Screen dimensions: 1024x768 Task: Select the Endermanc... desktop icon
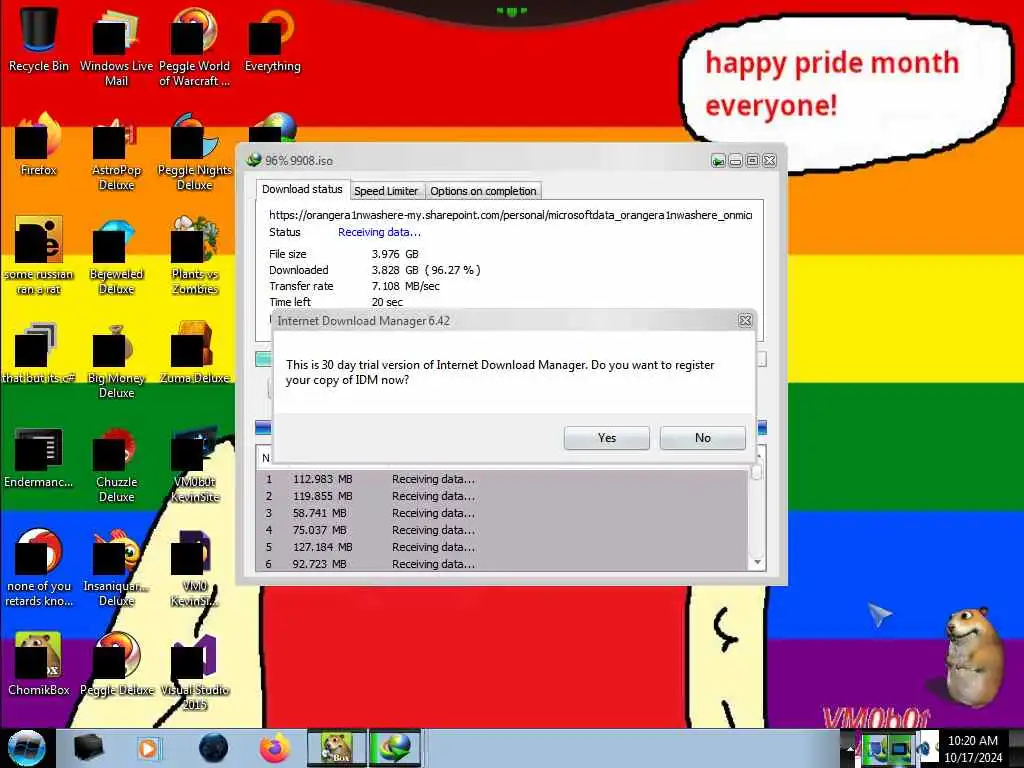pos(39,457)
